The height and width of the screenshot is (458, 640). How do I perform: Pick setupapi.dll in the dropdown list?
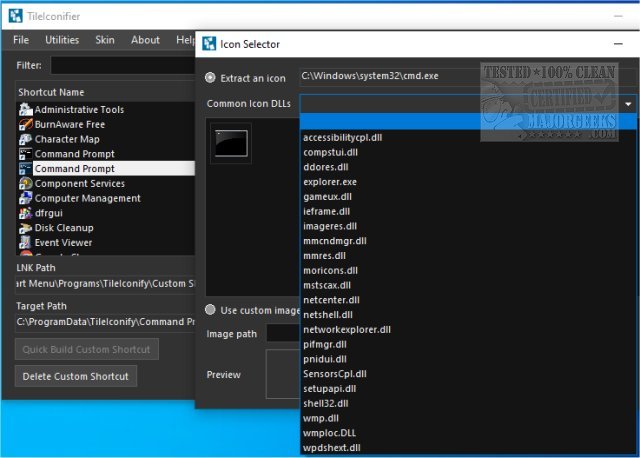coord(469,389)
